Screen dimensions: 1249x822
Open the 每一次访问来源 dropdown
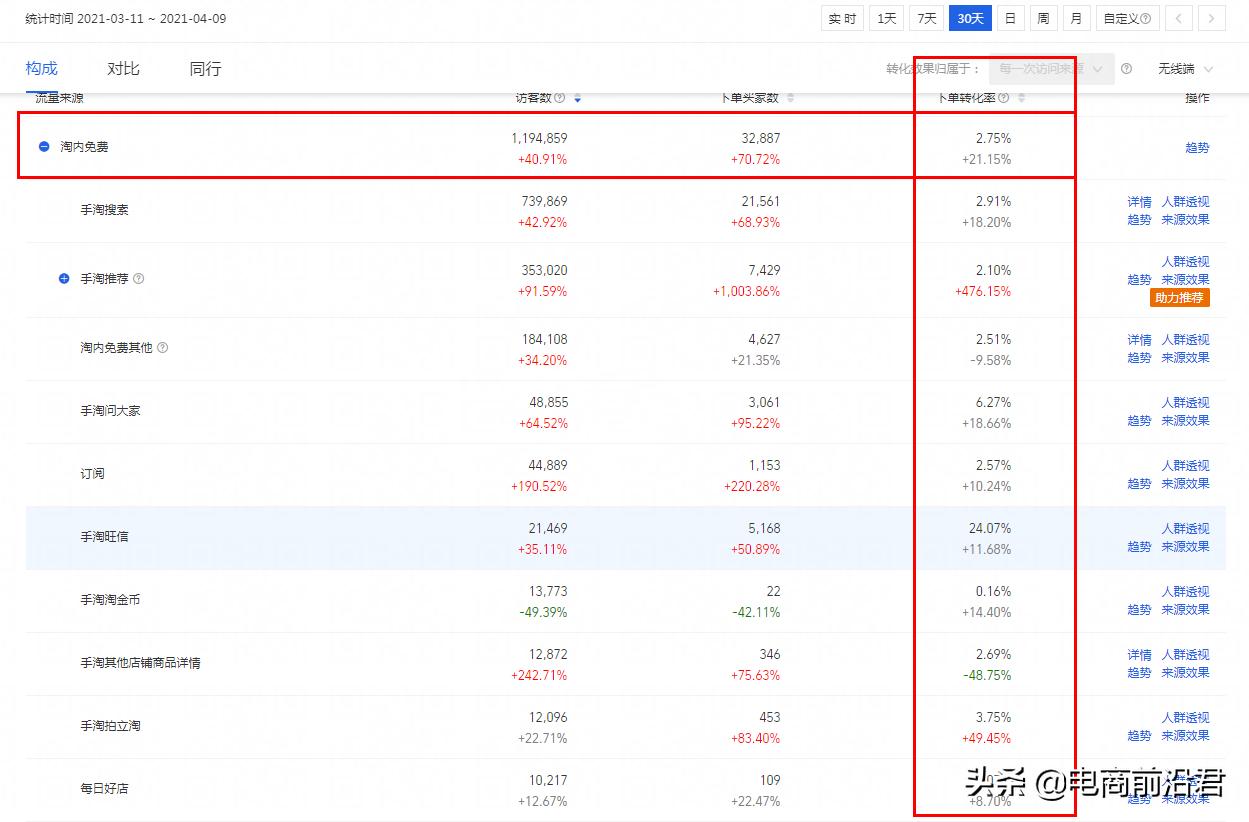[1048, 68]
